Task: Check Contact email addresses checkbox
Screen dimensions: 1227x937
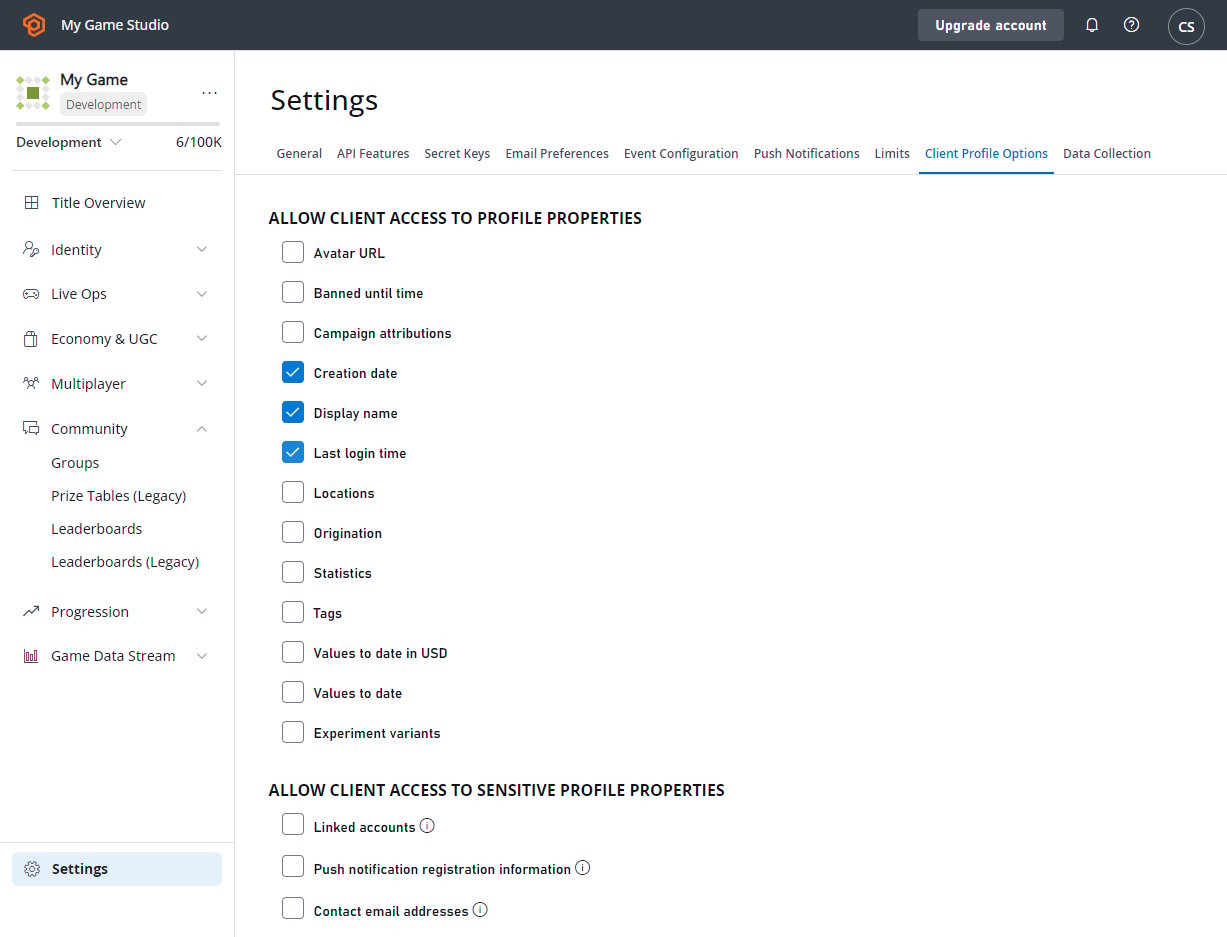Action: (x=293, y=908)
